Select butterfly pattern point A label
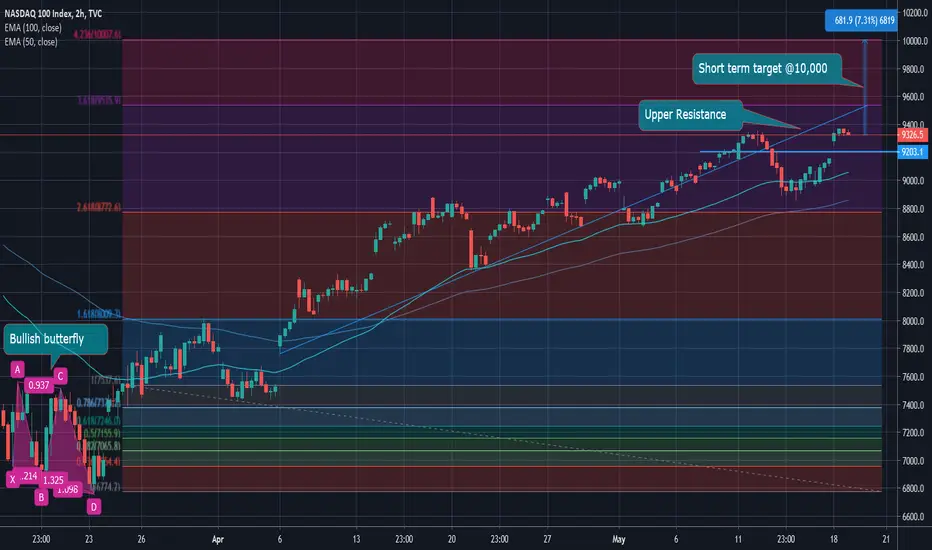This screenshot has width=932, height=550. [x=17, y=370]
